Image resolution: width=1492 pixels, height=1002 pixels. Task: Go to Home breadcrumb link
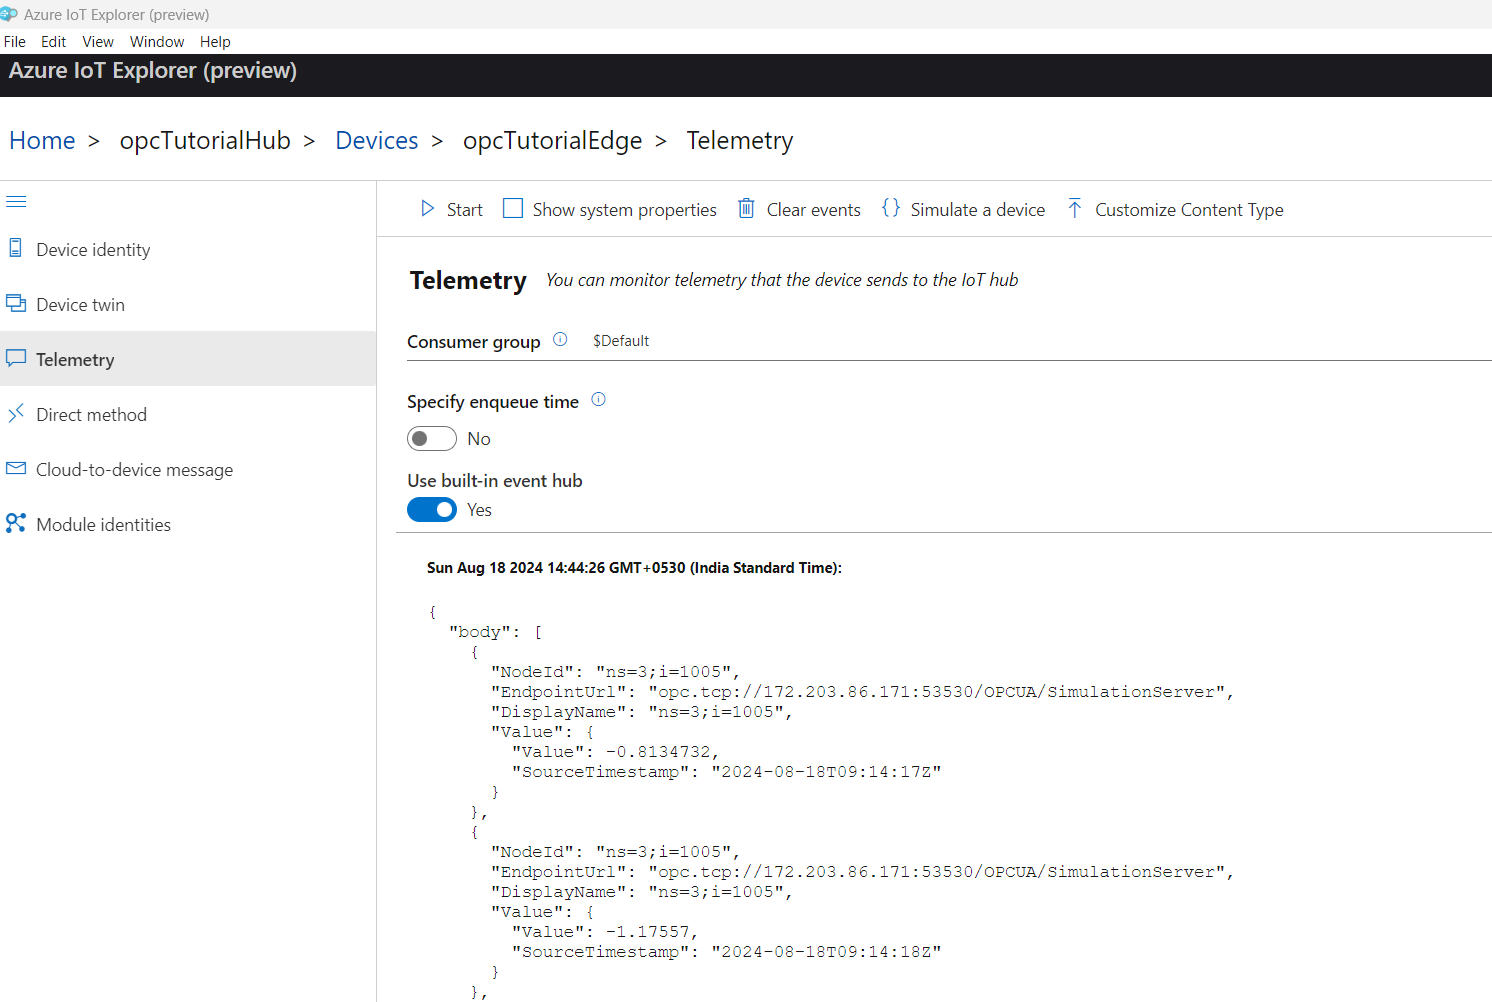[x=42, y=141]
